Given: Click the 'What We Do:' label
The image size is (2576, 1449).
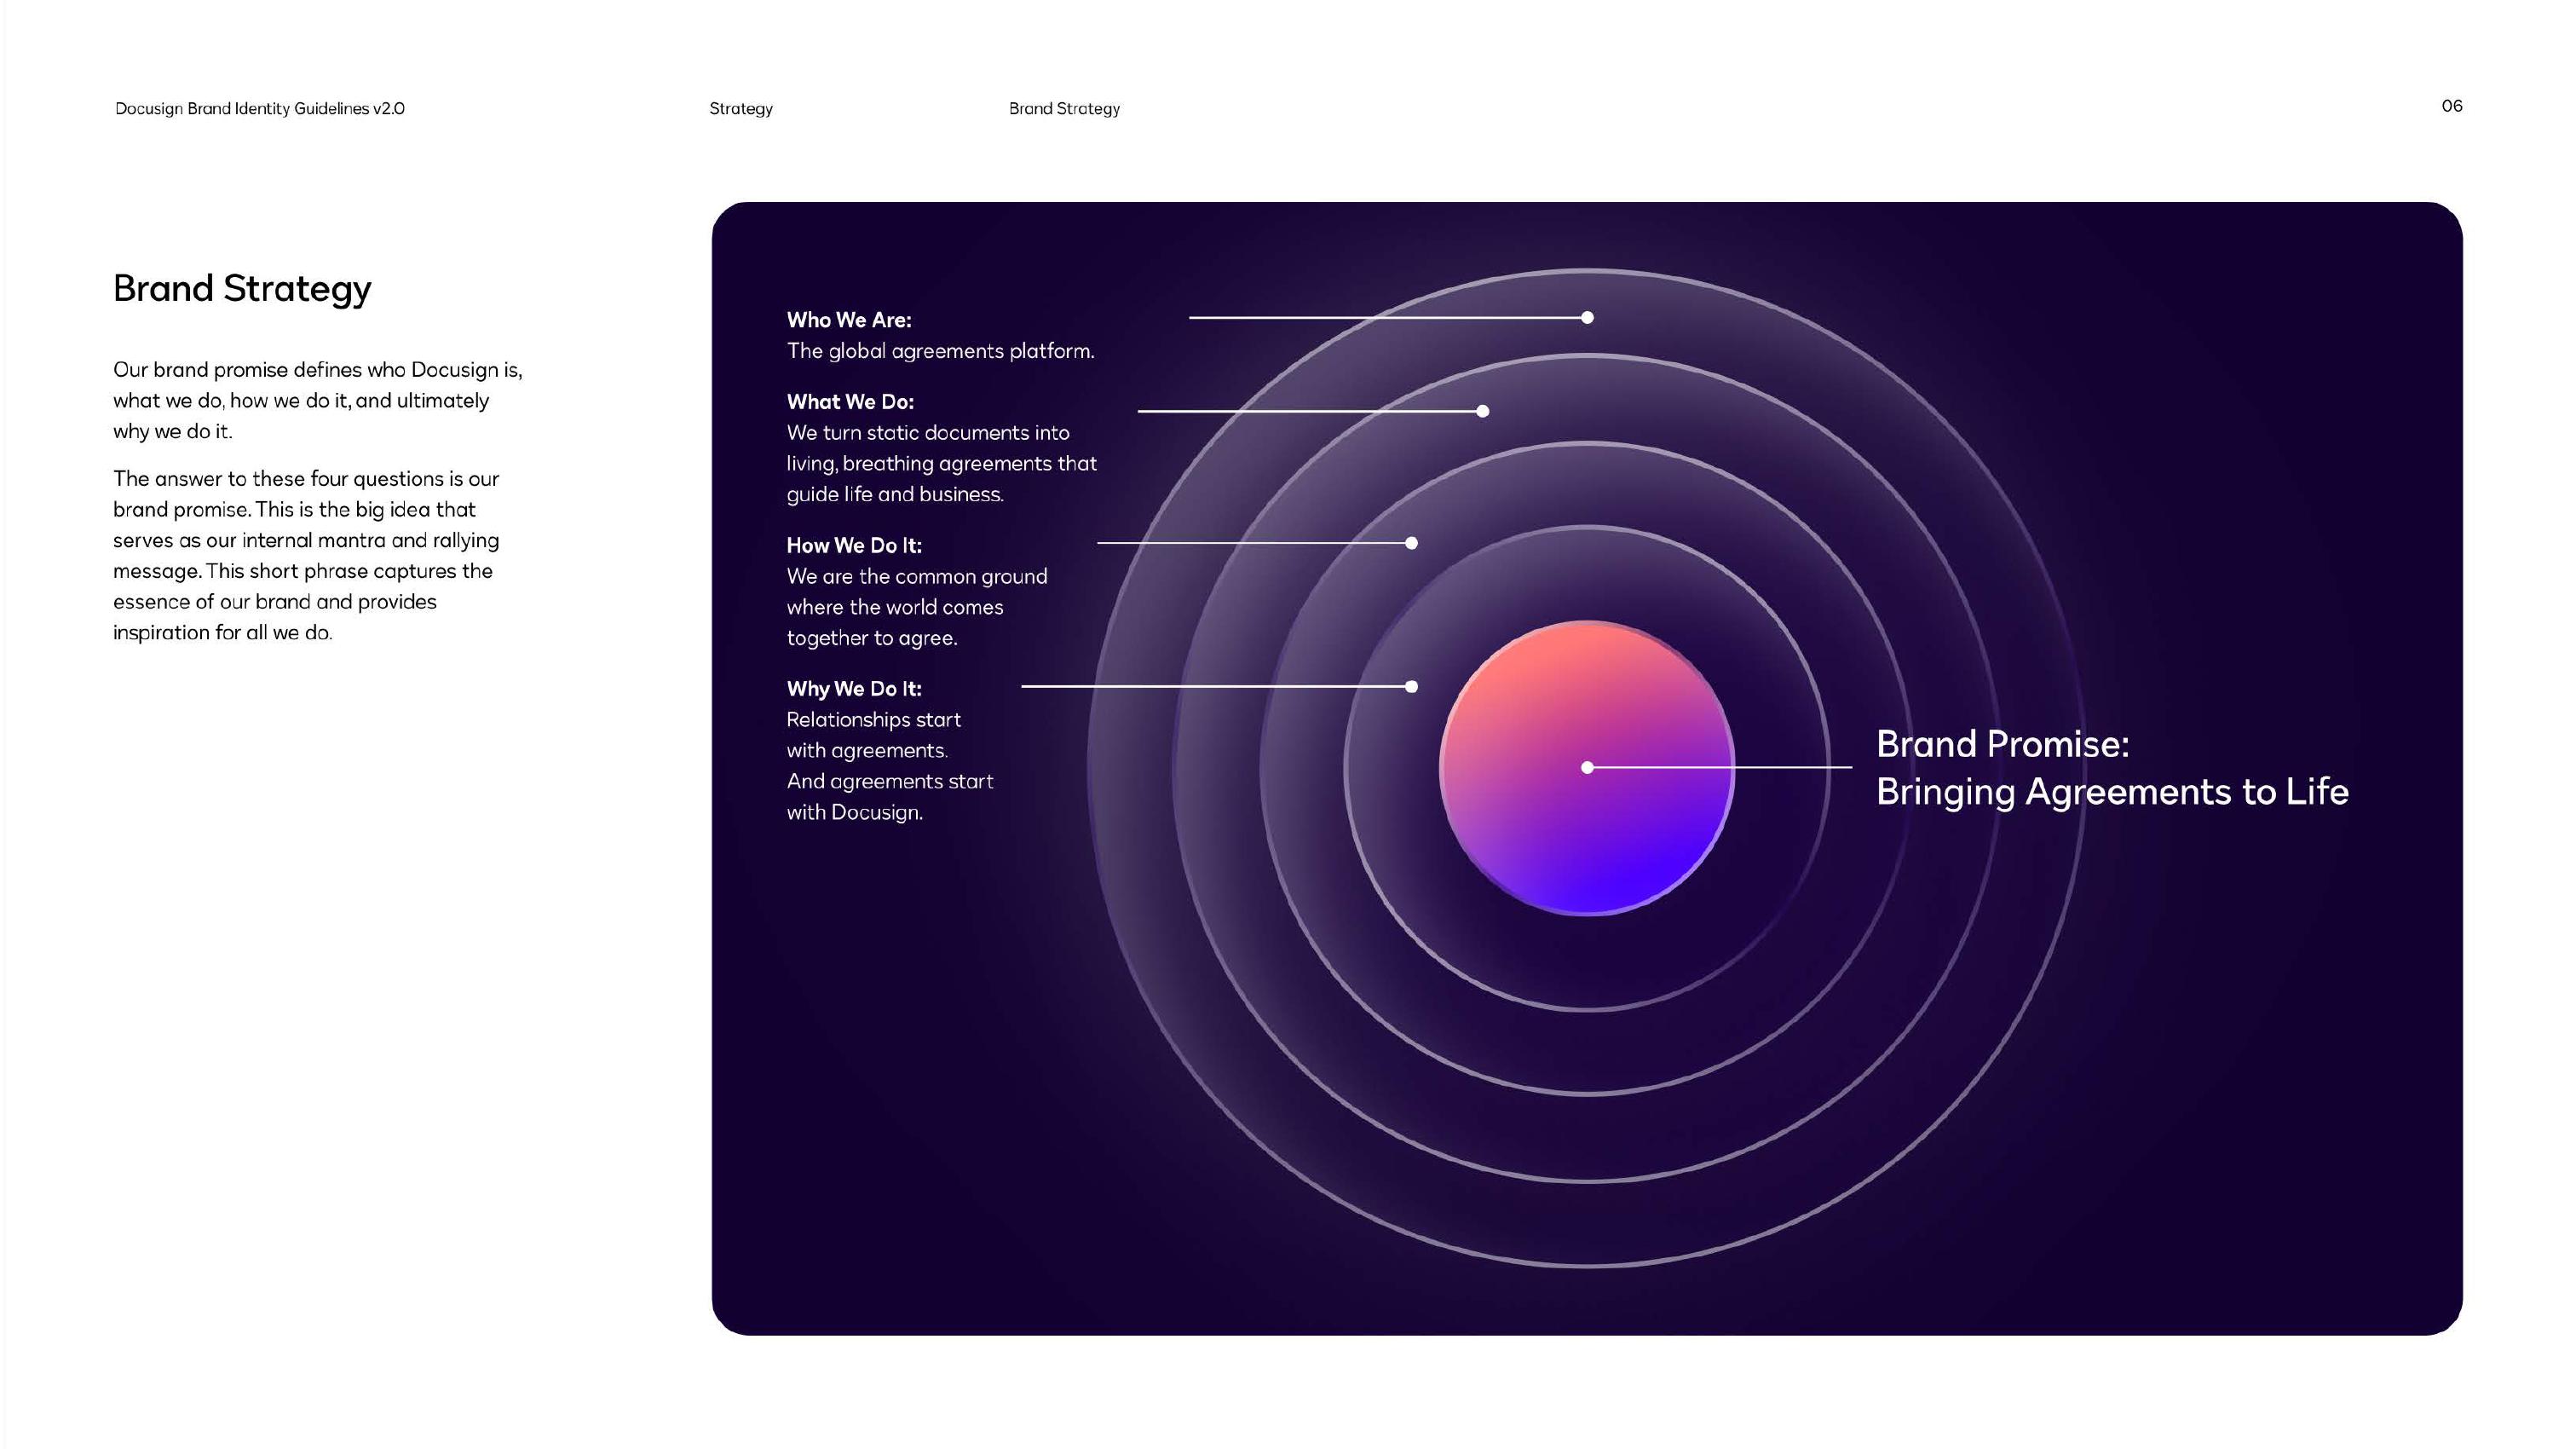Looking at the screenshot, I should (x=849, y=402).
